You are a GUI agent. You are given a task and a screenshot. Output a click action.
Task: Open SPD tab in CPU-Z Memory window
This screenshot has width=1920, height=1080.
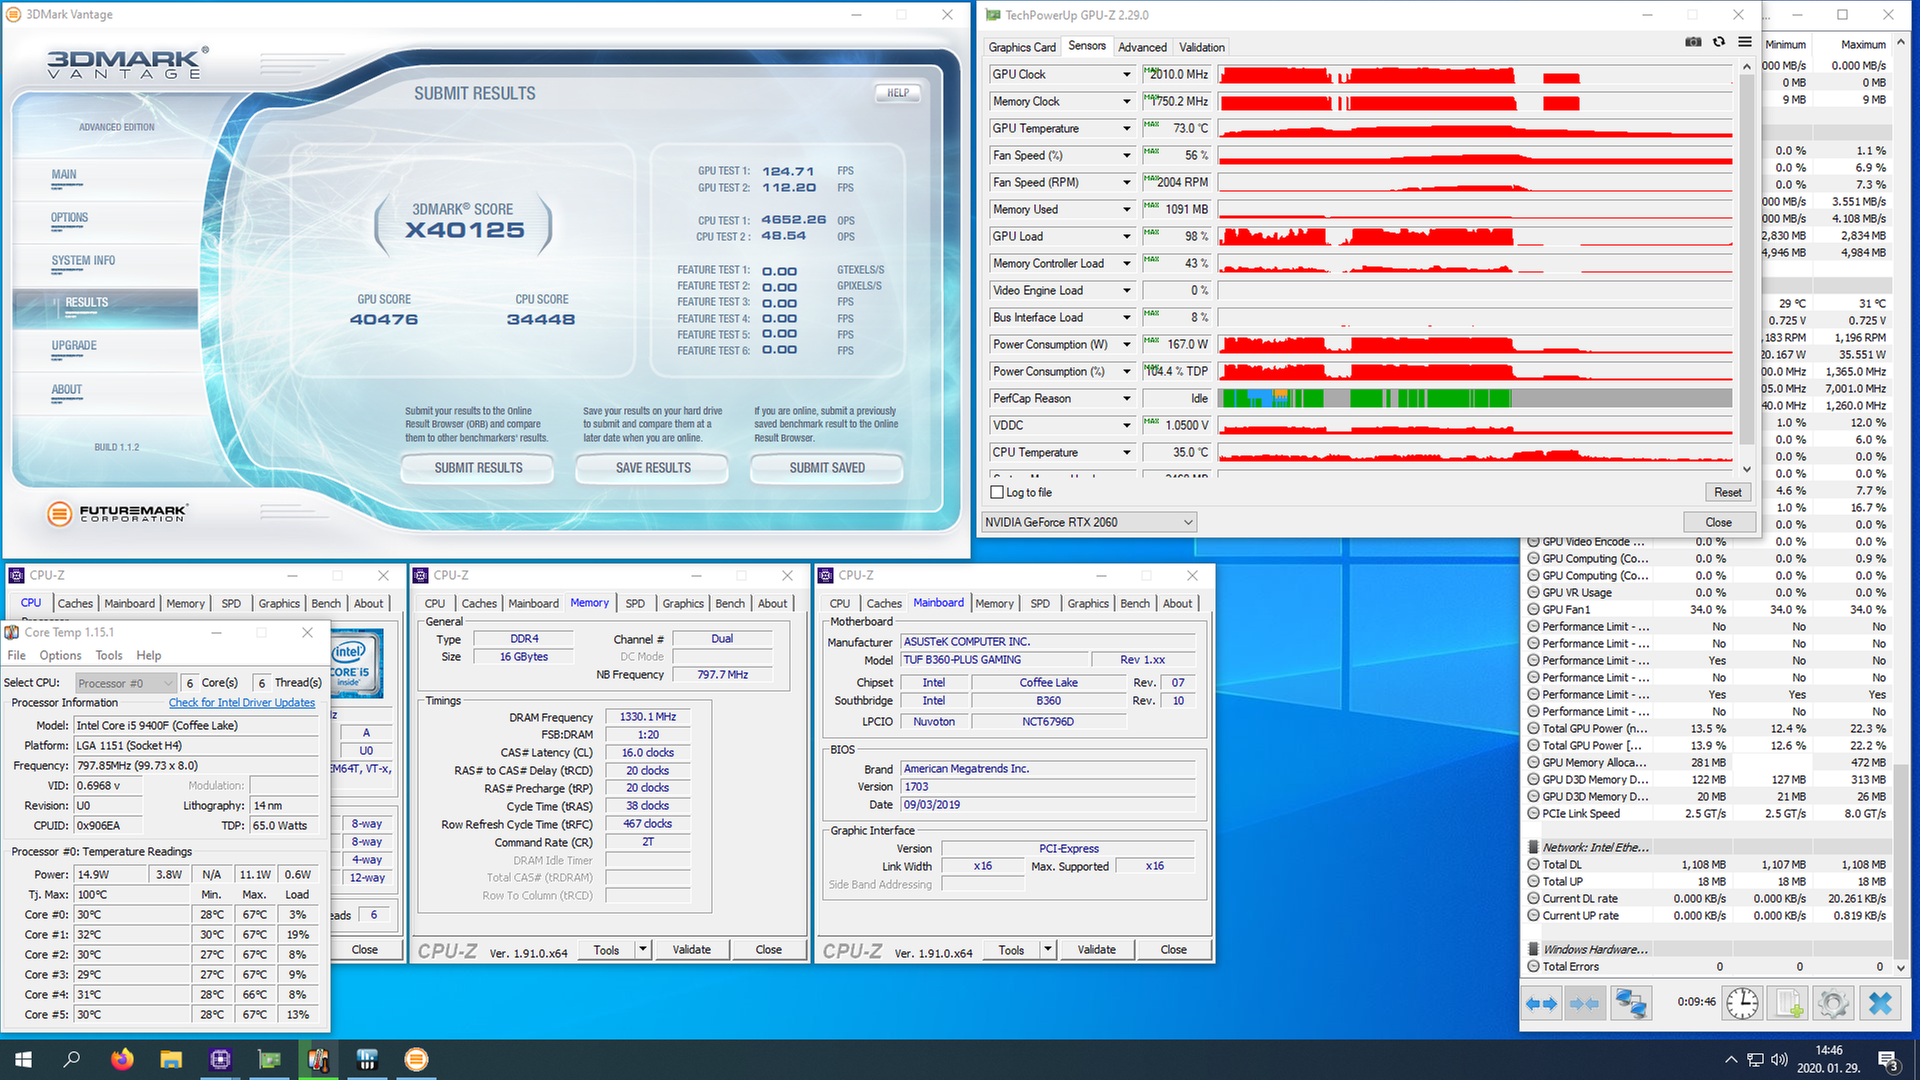[x=635, y=603]
